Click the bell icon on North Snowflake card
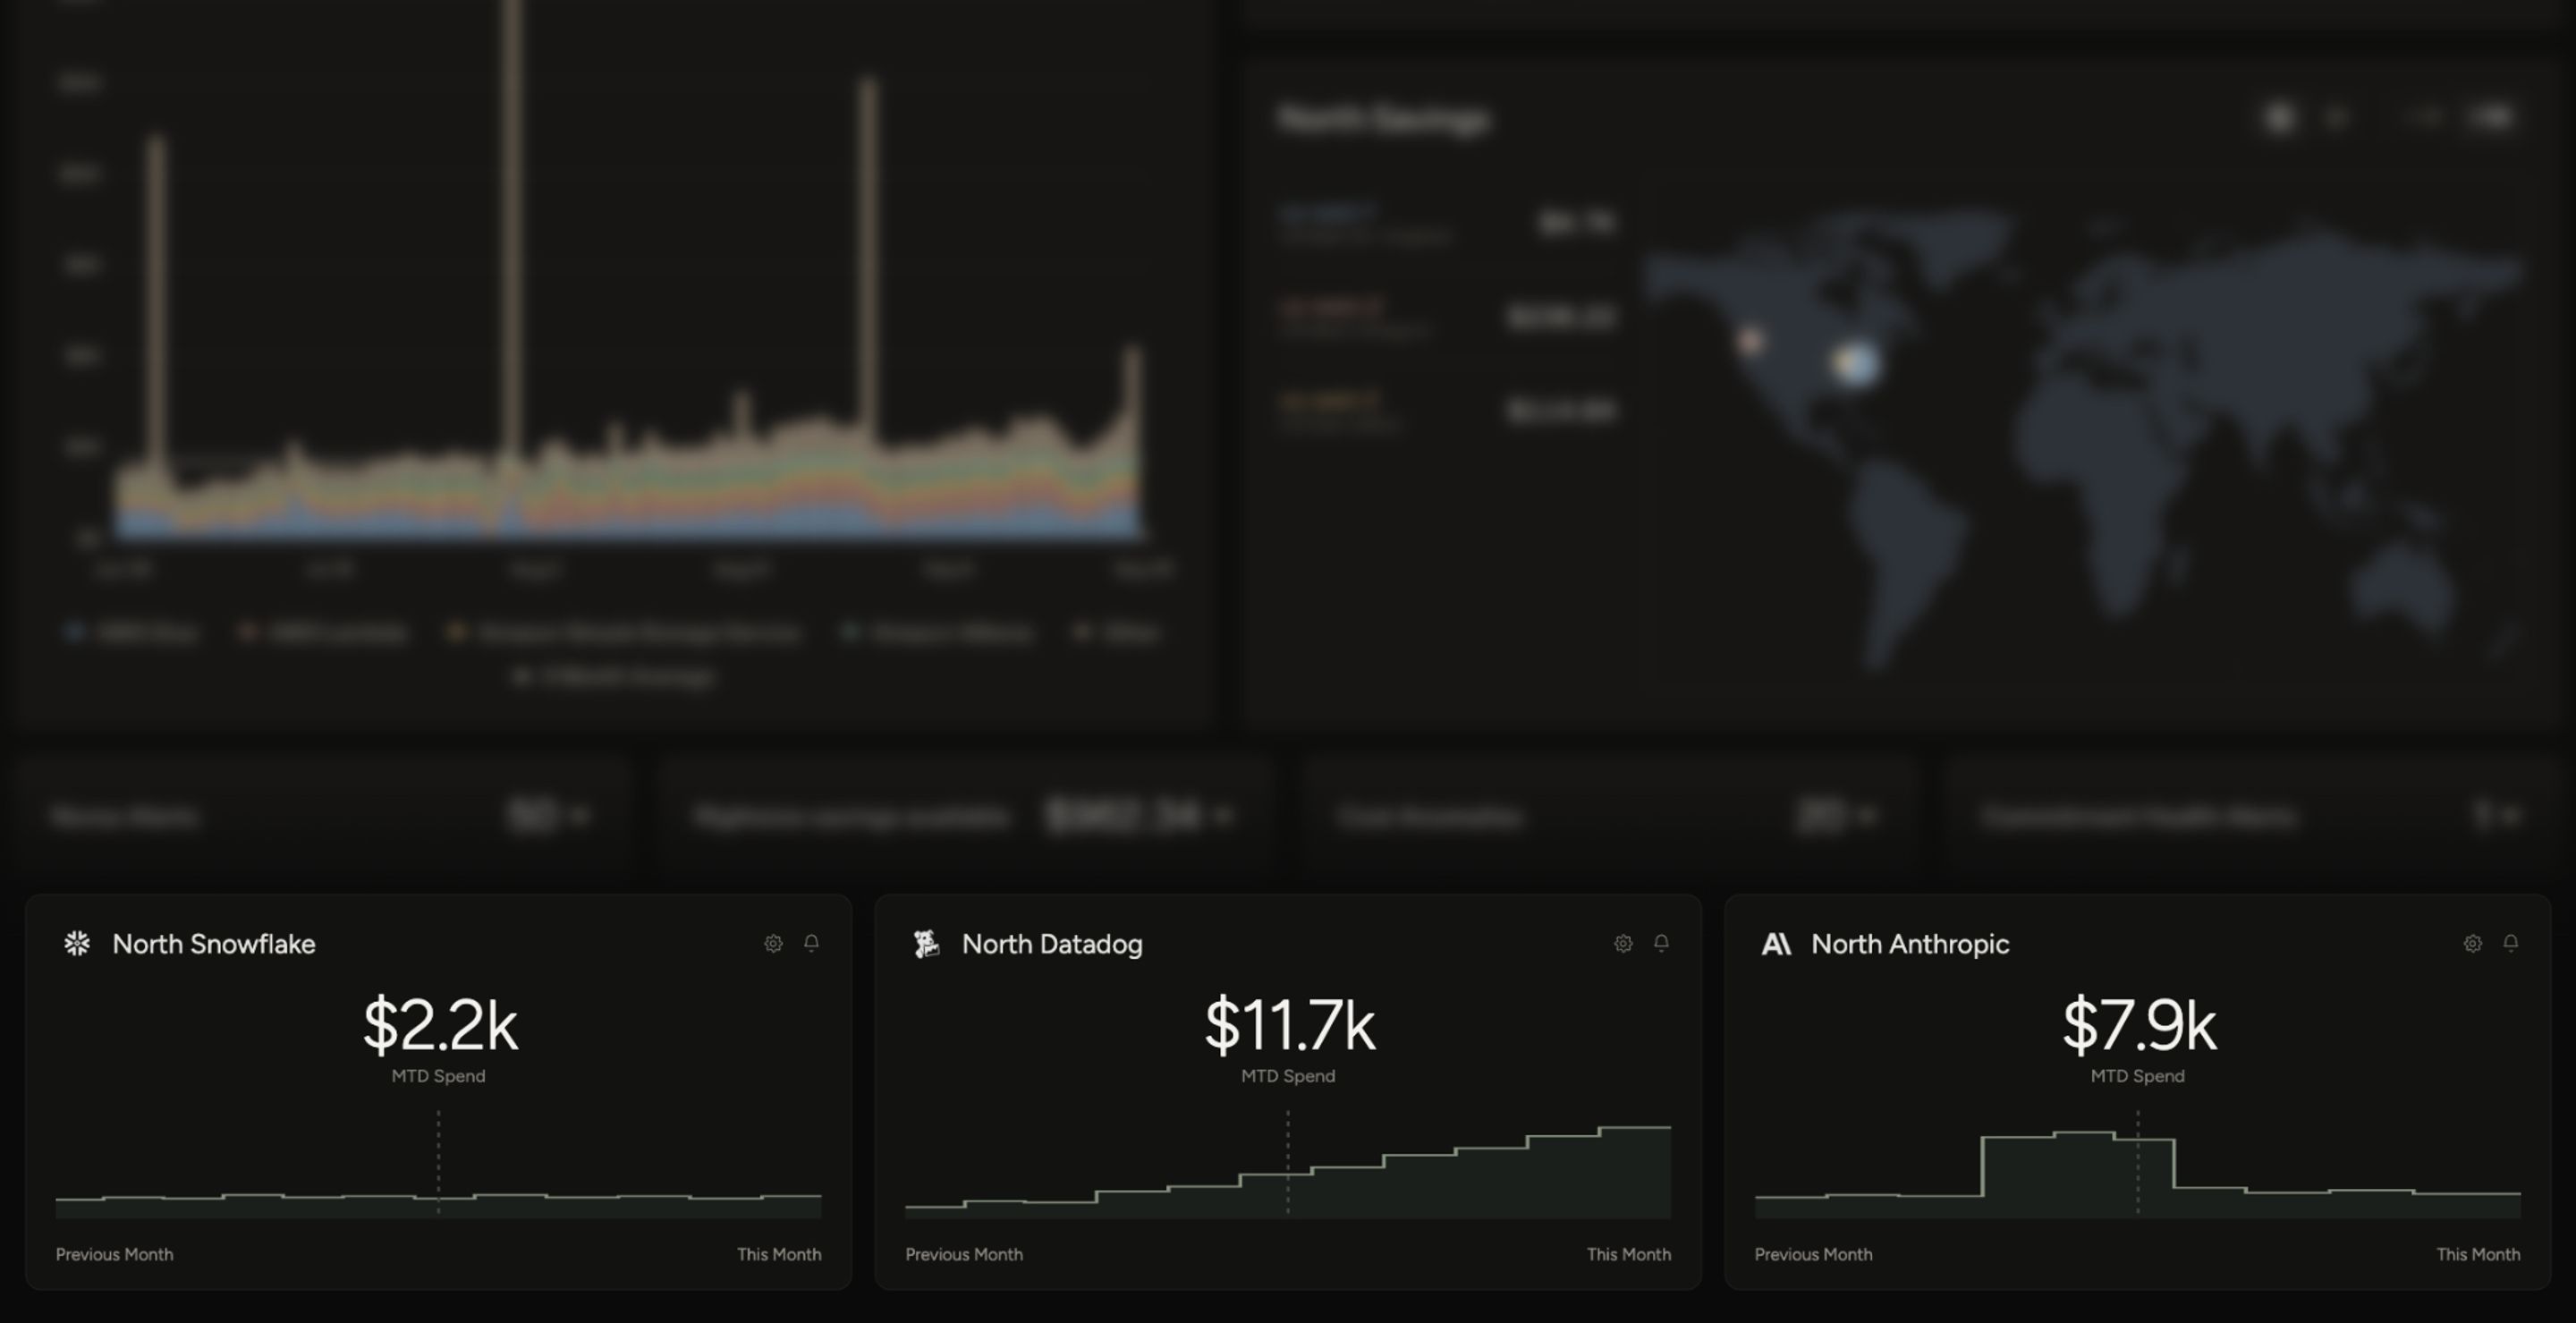This screenshot has height=1323, width=2576. [x=811, y=943]
